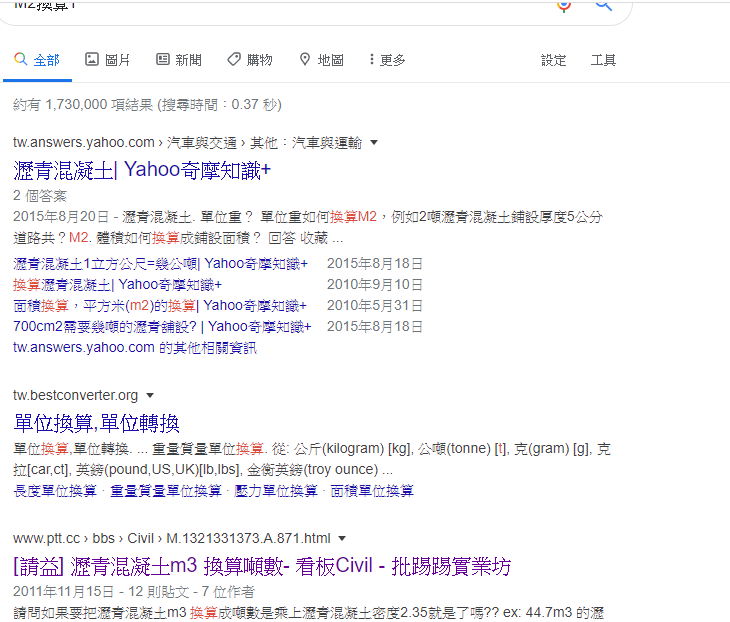Open 面積單位換算 sitelink
Image resolution: width=730 pixels, height=622 pixels.
click(372, 491)
